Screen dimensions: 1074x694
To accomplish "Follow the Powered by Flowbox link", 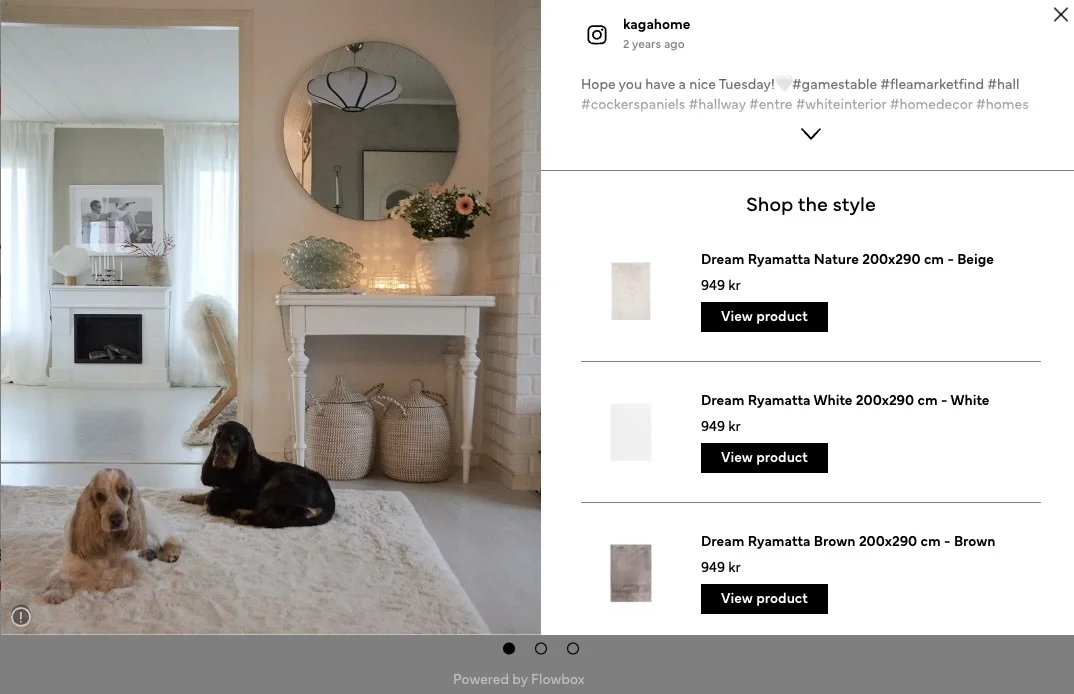I will pyautogui.click(x=519, y=679).
